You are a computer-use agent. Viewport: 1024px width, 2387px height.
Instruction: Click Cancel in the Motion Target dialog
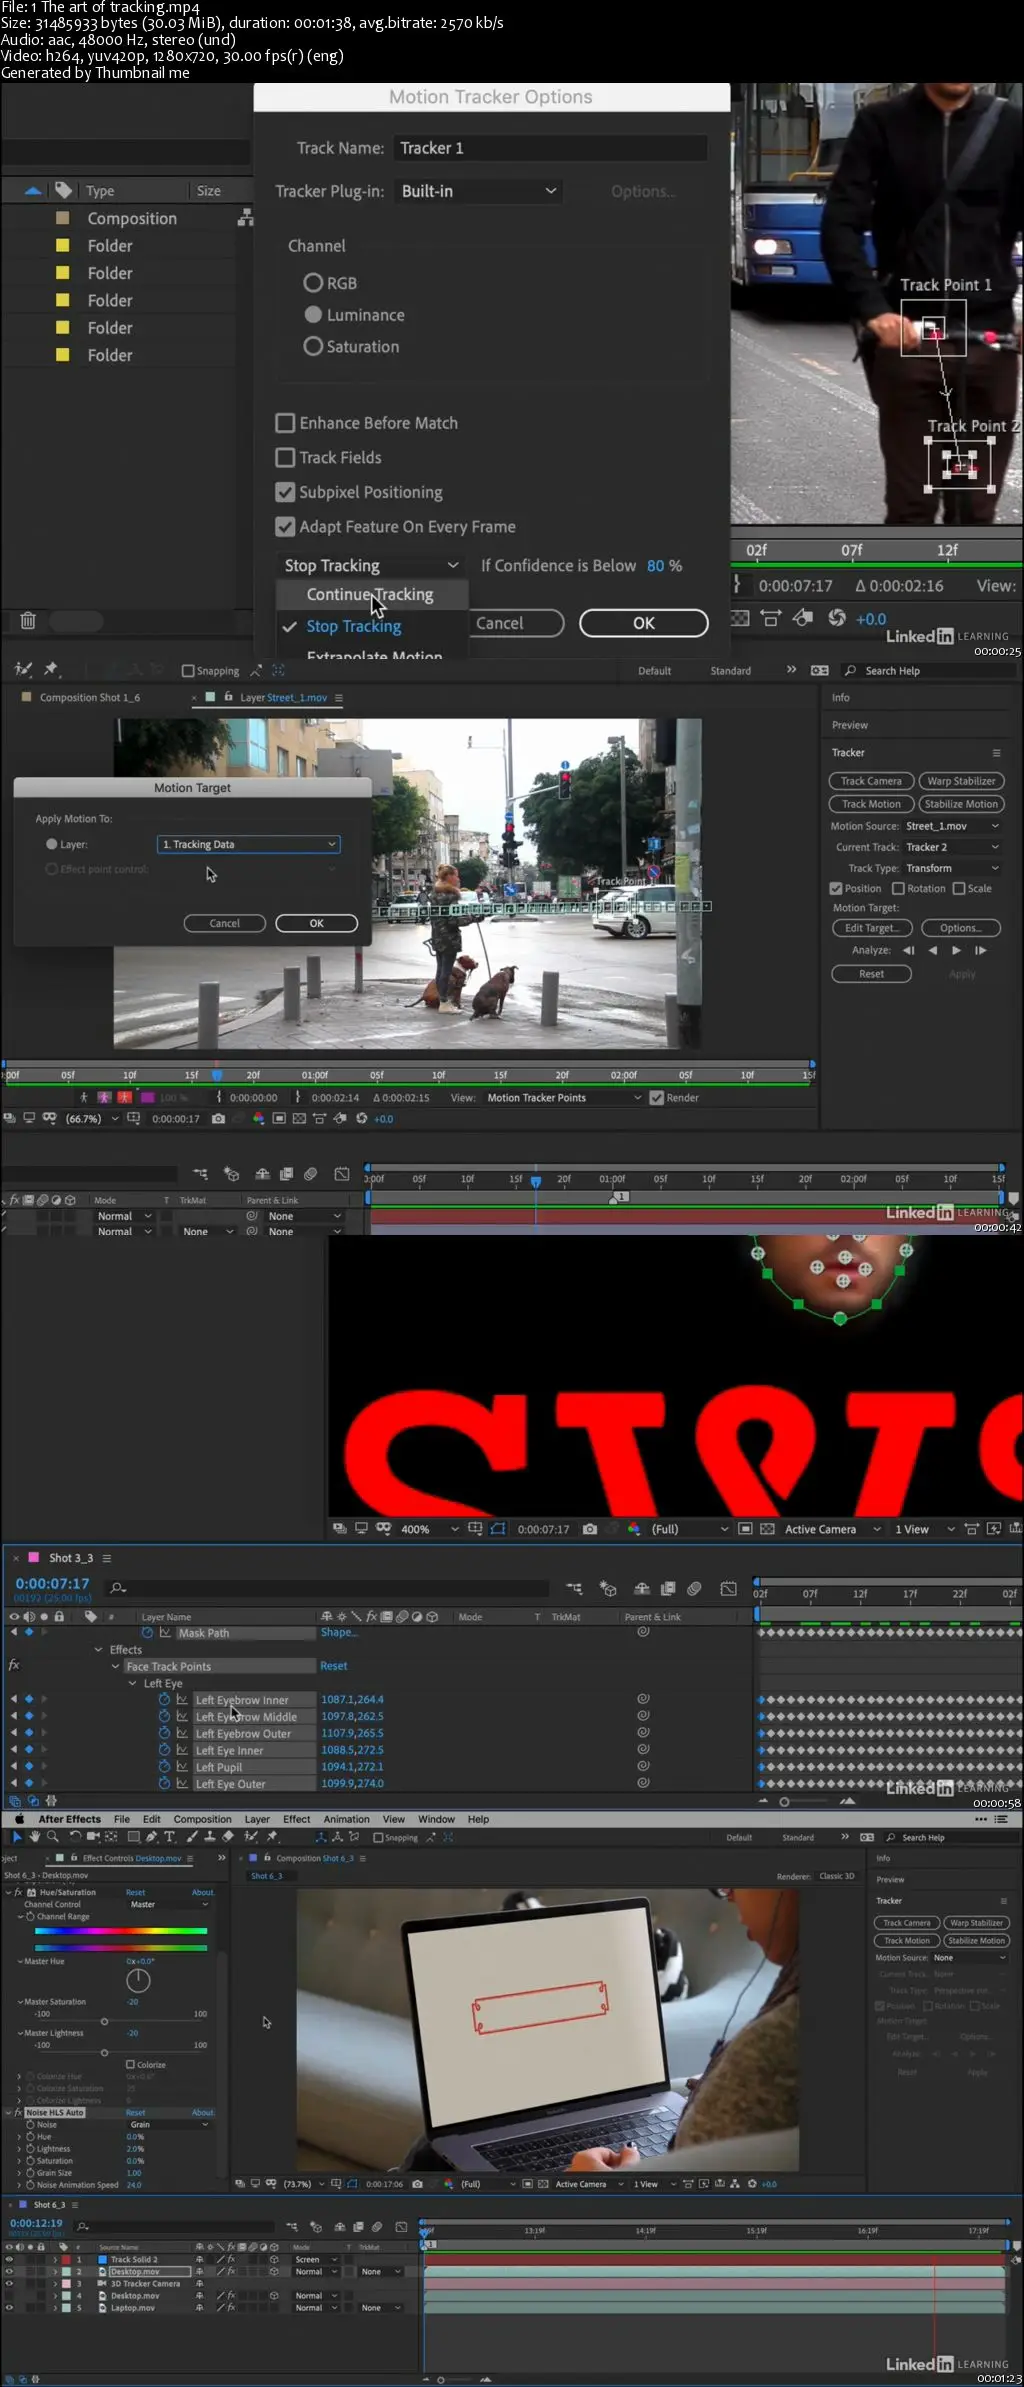point(225,923)
